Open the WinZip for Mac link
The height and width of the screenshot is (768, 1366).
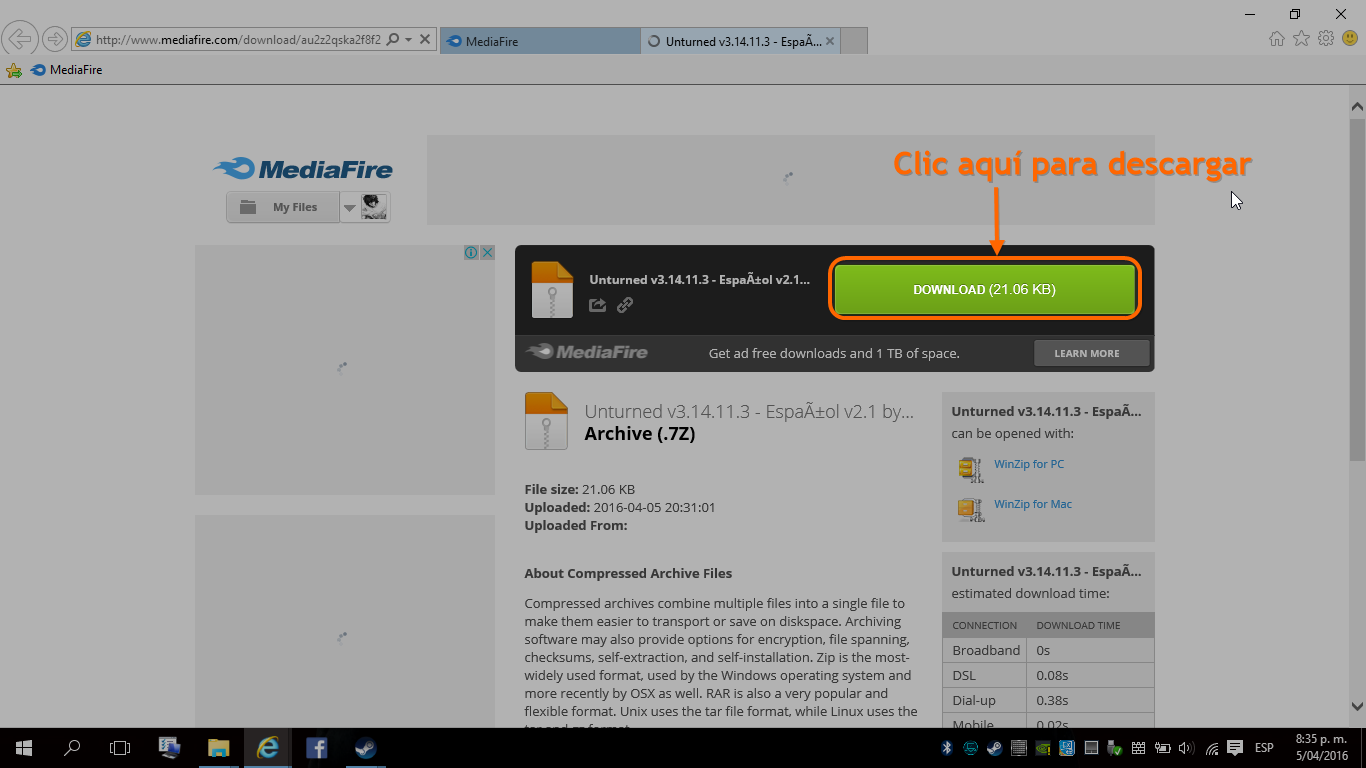(x=1033, y=504)
